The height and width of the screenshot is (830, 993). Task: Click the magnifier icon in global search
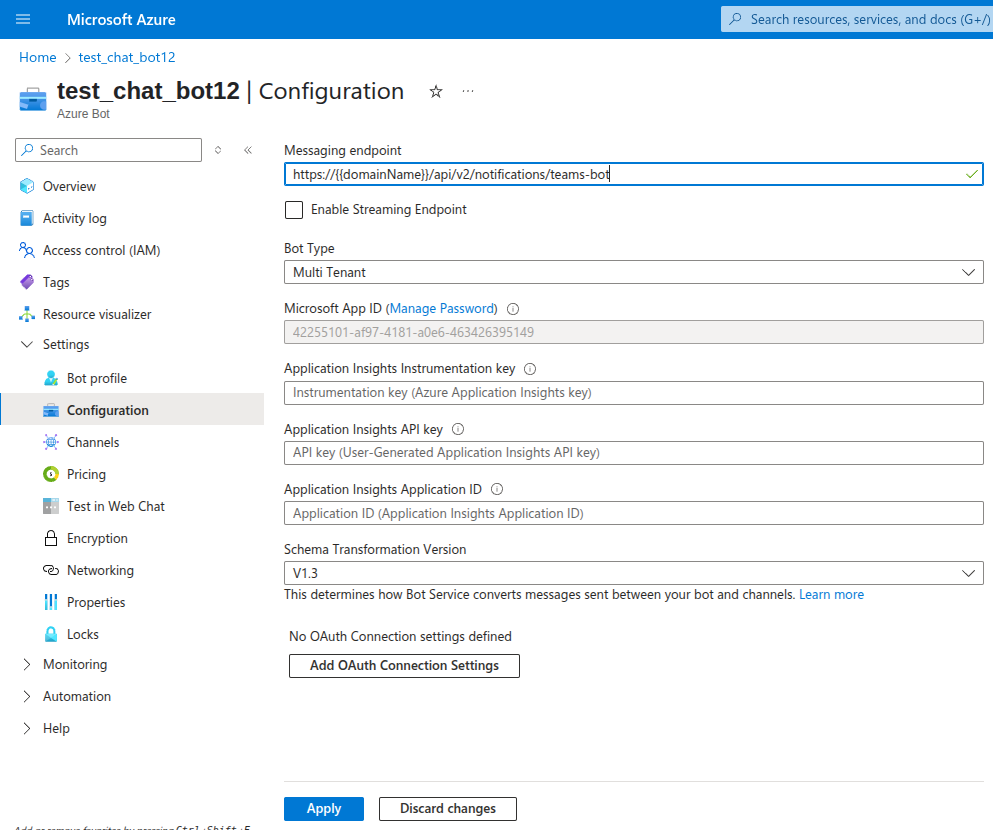(x=735, y=19)
